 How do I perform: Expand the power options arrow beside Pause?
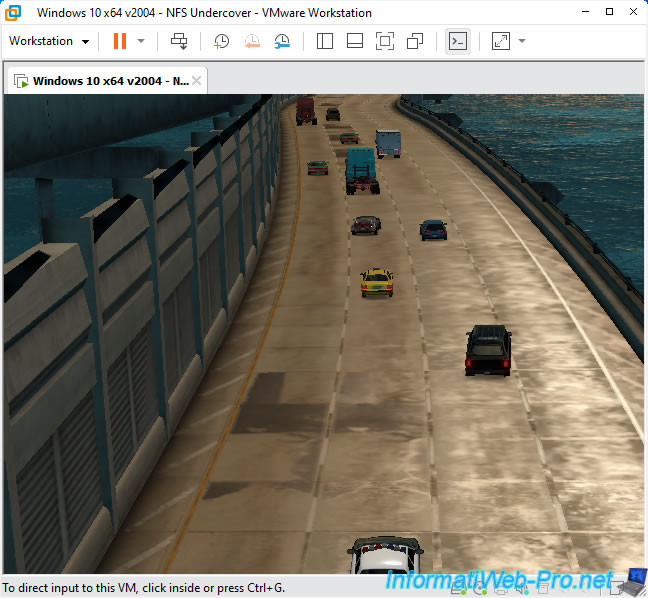[x=141, y=41]
